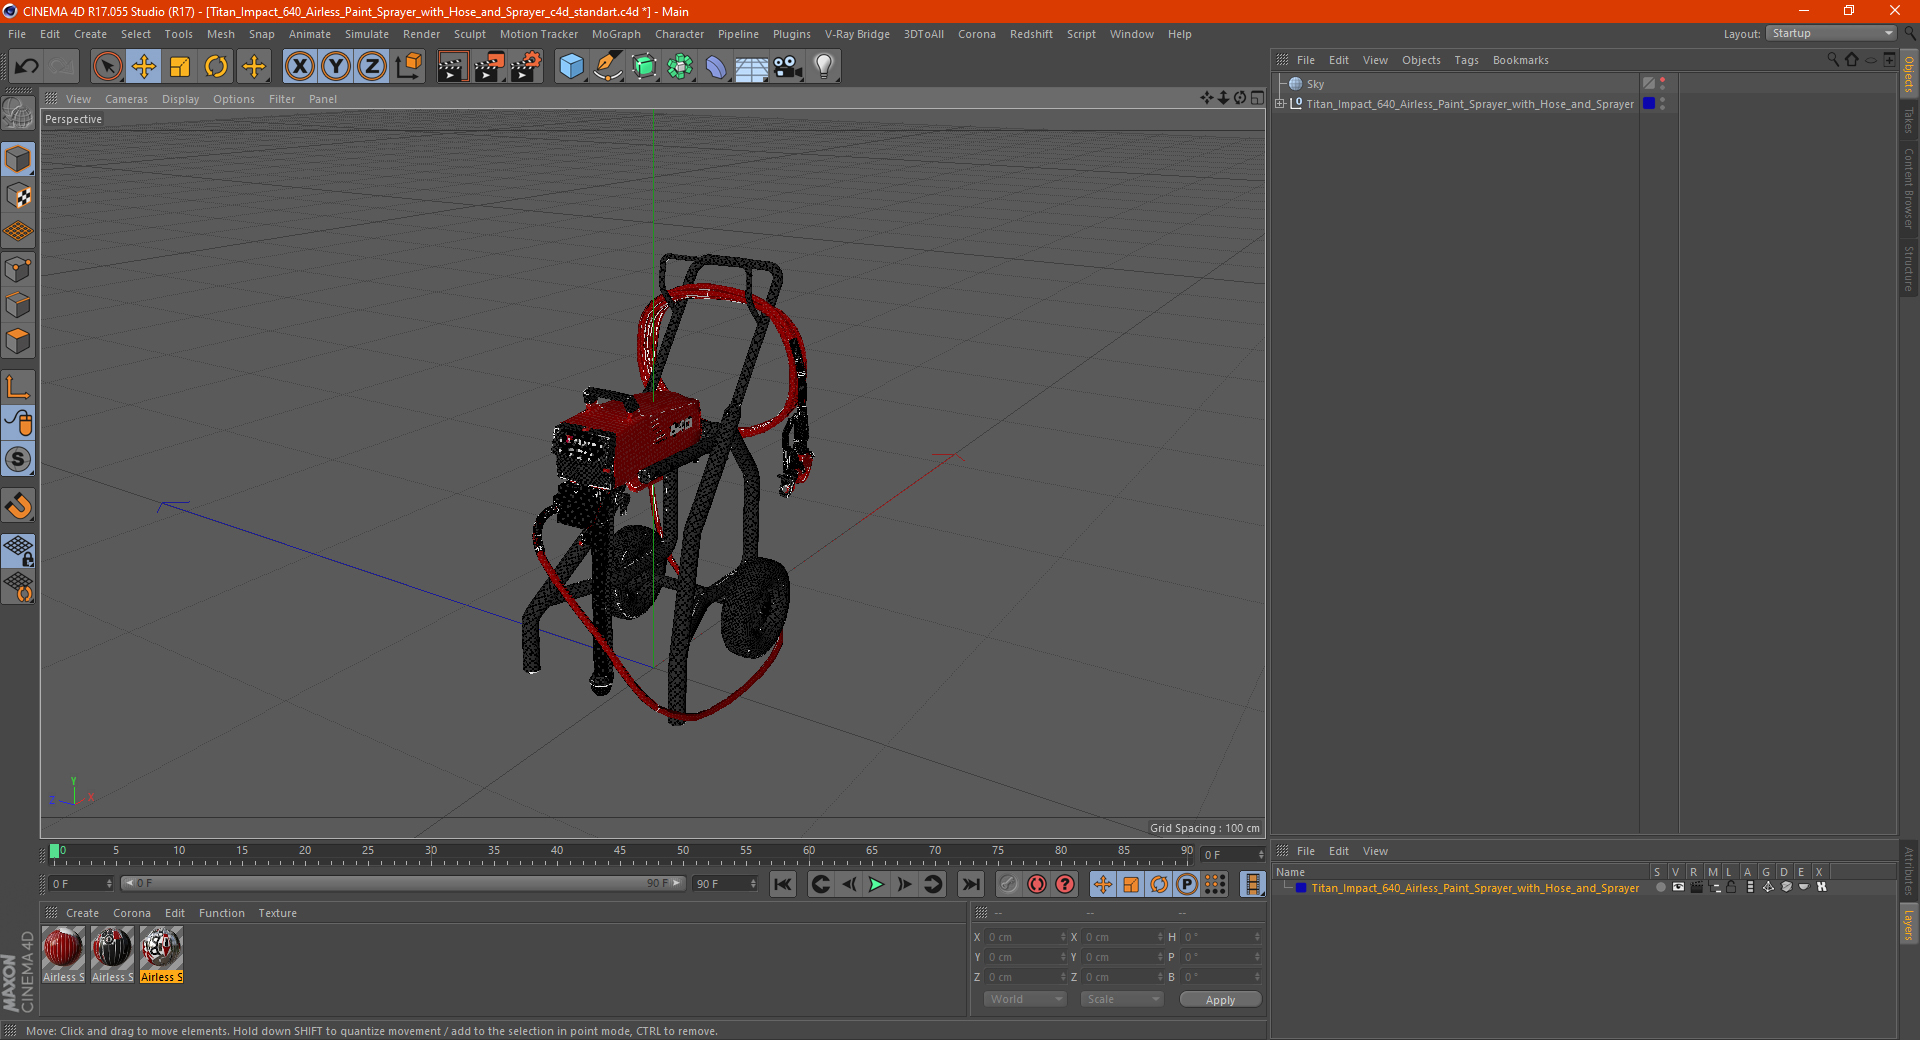Screen dimensions: 1920x1040
Task: Open Edit Render Settings icon
Action: click(x=526, y=67)
